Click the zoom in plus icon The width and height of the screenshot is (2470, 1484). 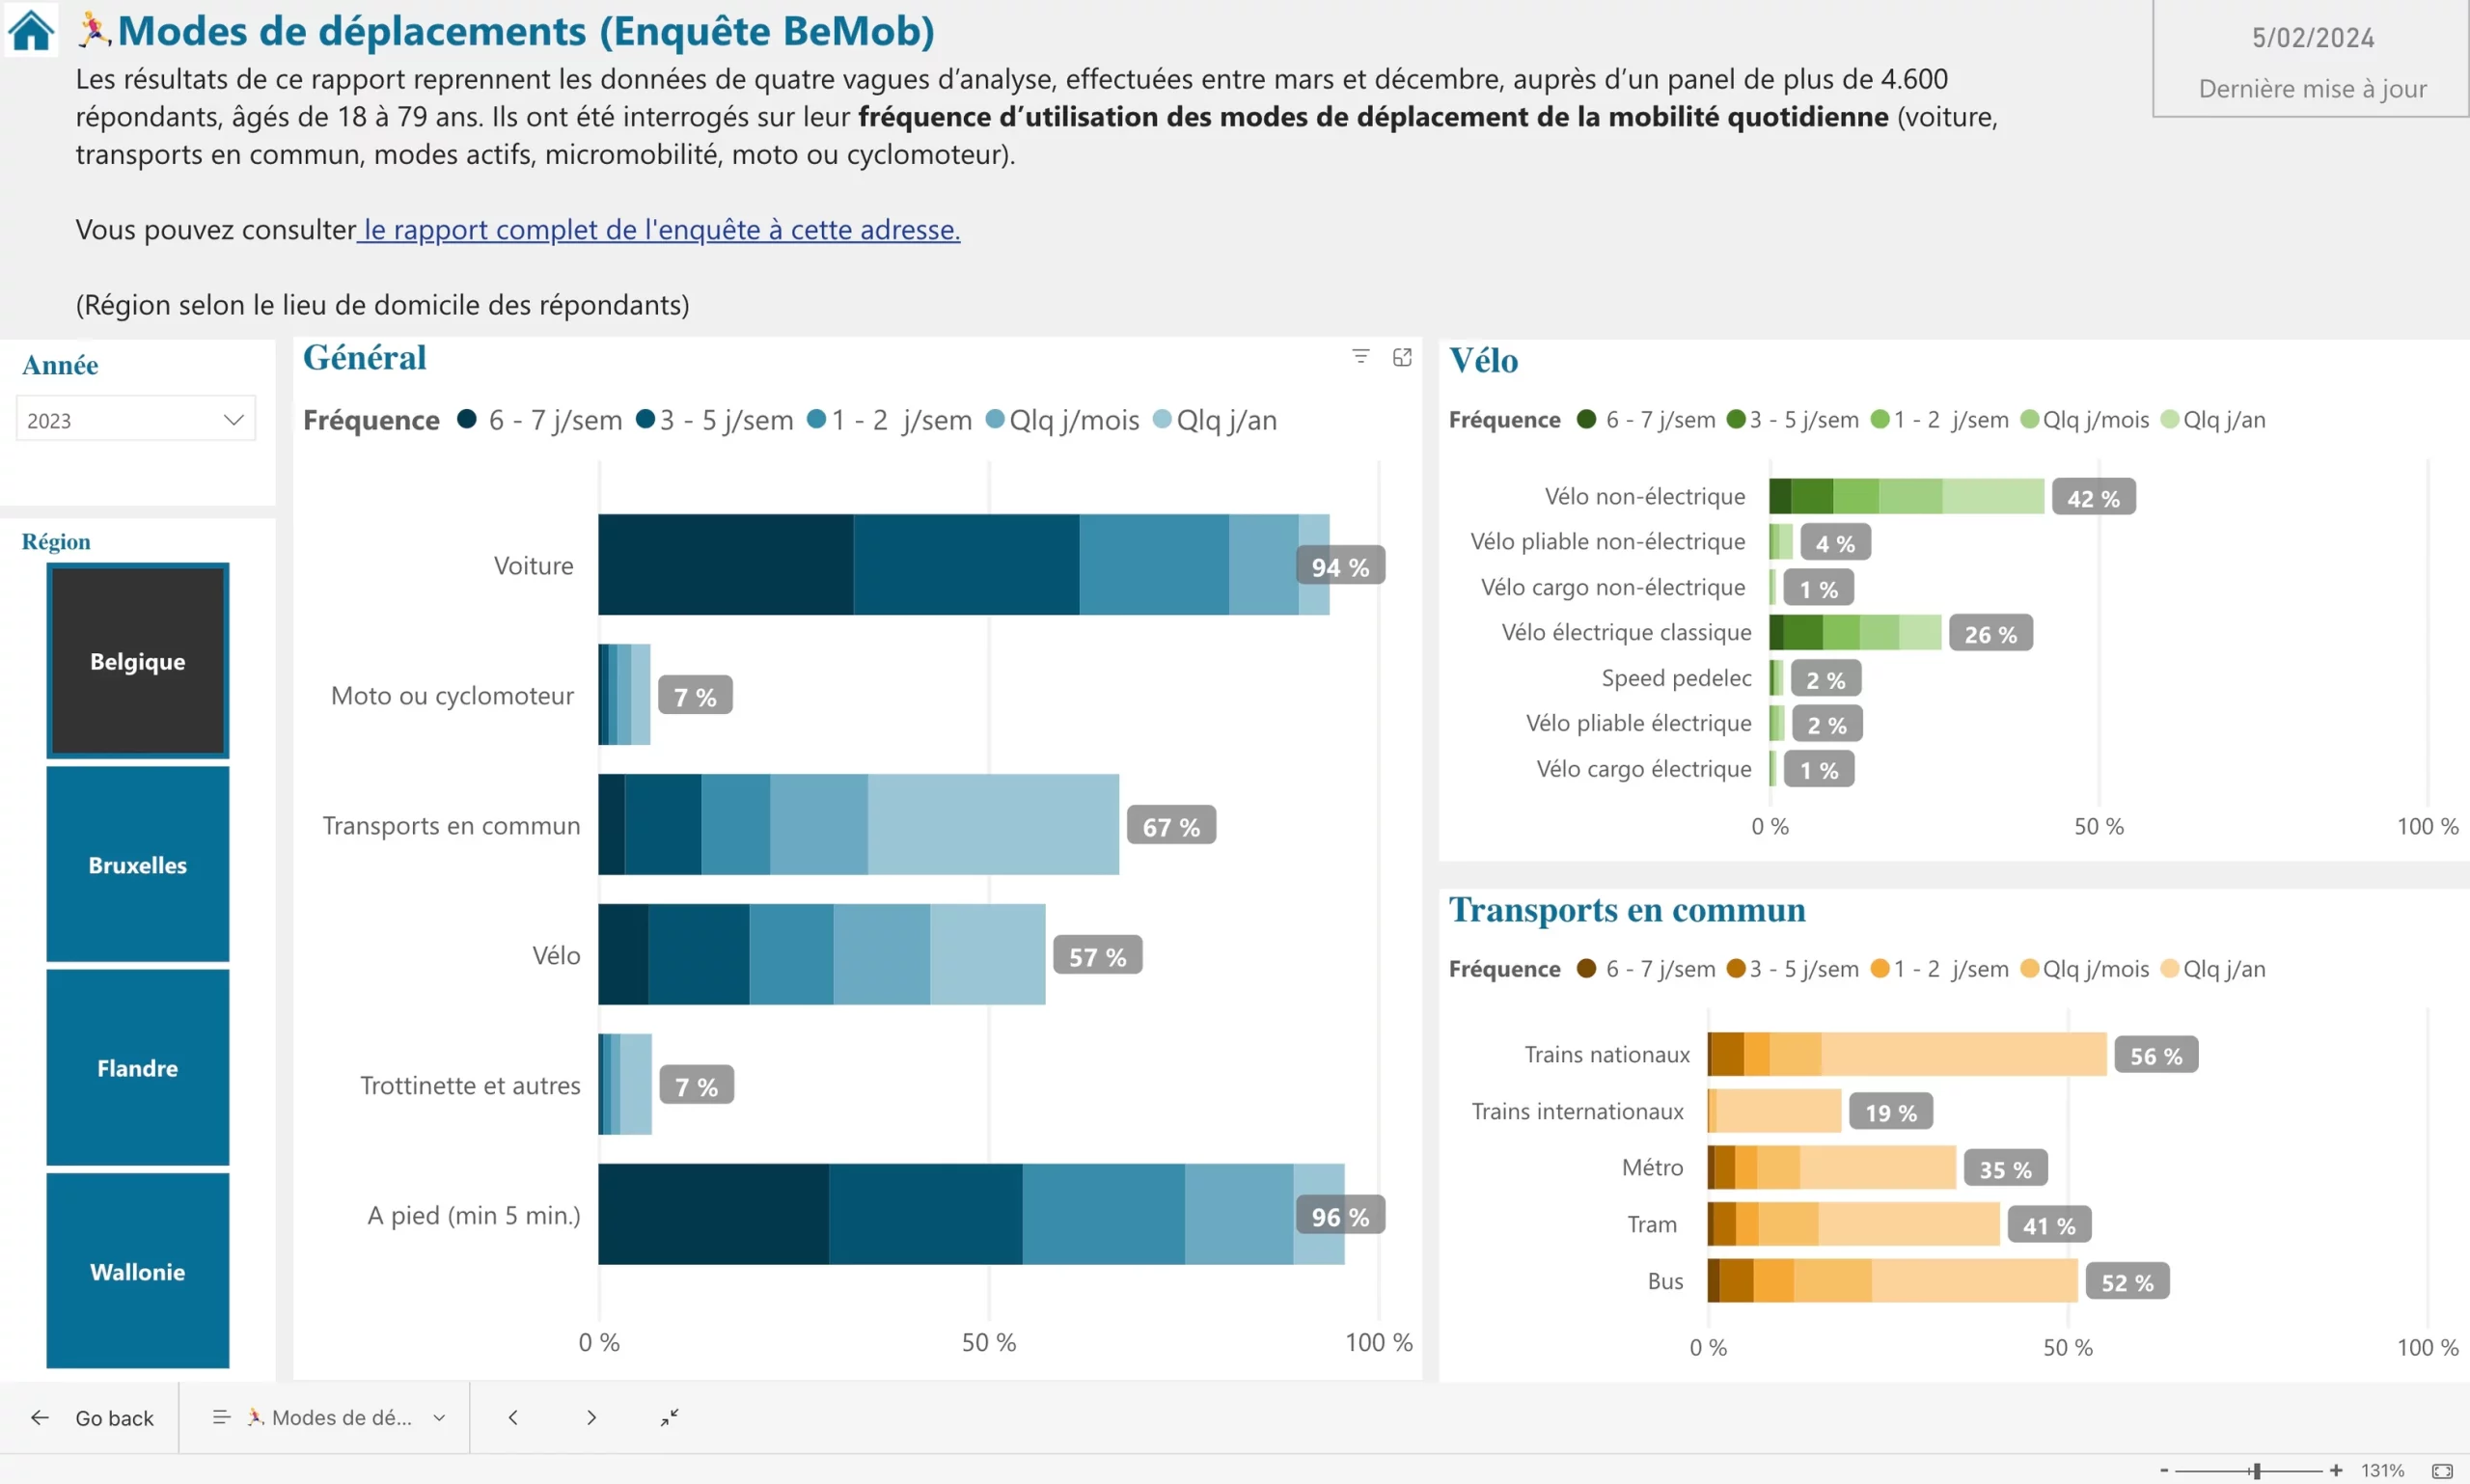[x=2335, y=1470]
